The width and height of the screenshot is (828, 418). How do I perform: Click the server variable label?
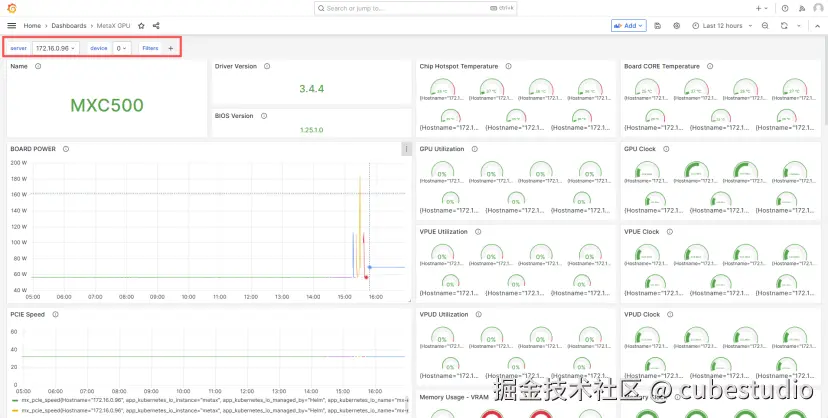18,48
